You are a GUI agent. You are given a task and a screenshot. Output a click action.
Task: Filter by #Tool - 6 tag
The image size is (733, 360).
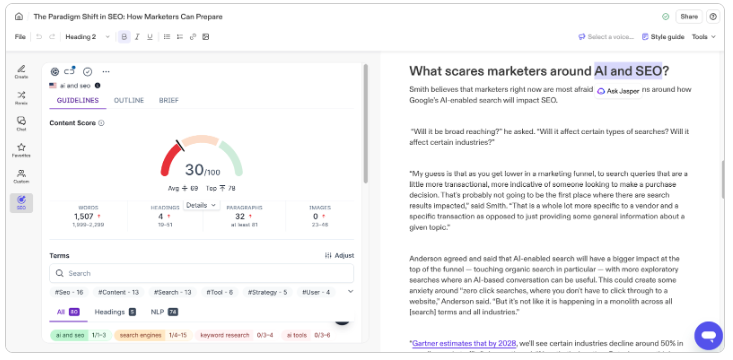[220, 292]
